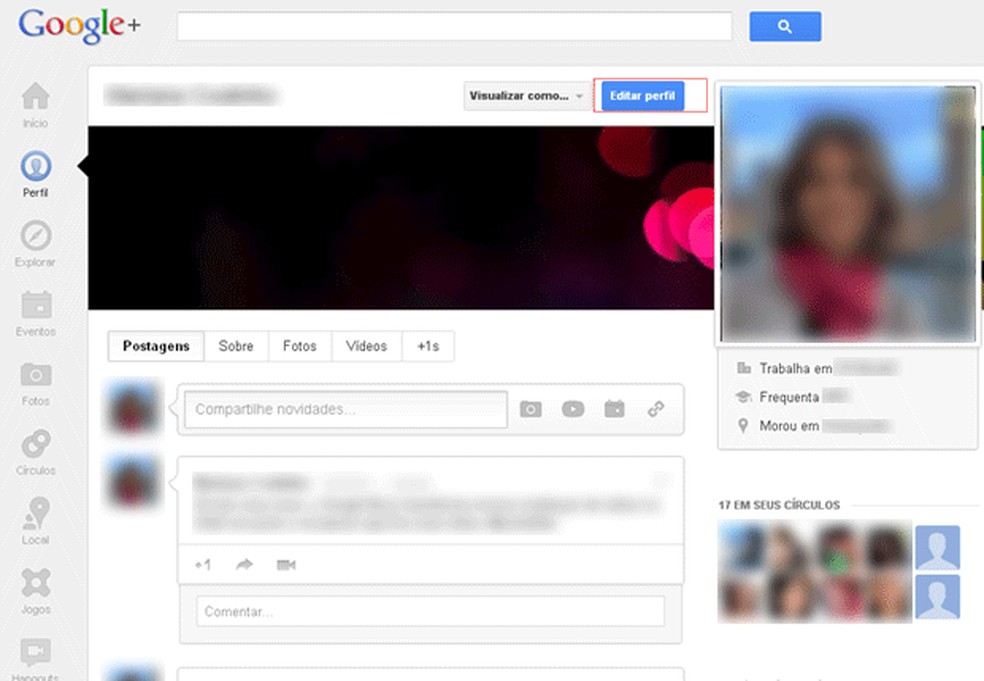
Task: Click the graduation cap icon beside Frequenta
Action: coord(744,397)
